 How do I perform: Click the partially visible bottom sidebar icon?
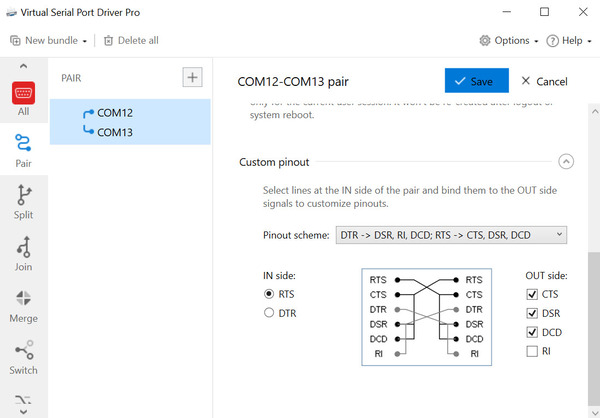click(23, 400)
